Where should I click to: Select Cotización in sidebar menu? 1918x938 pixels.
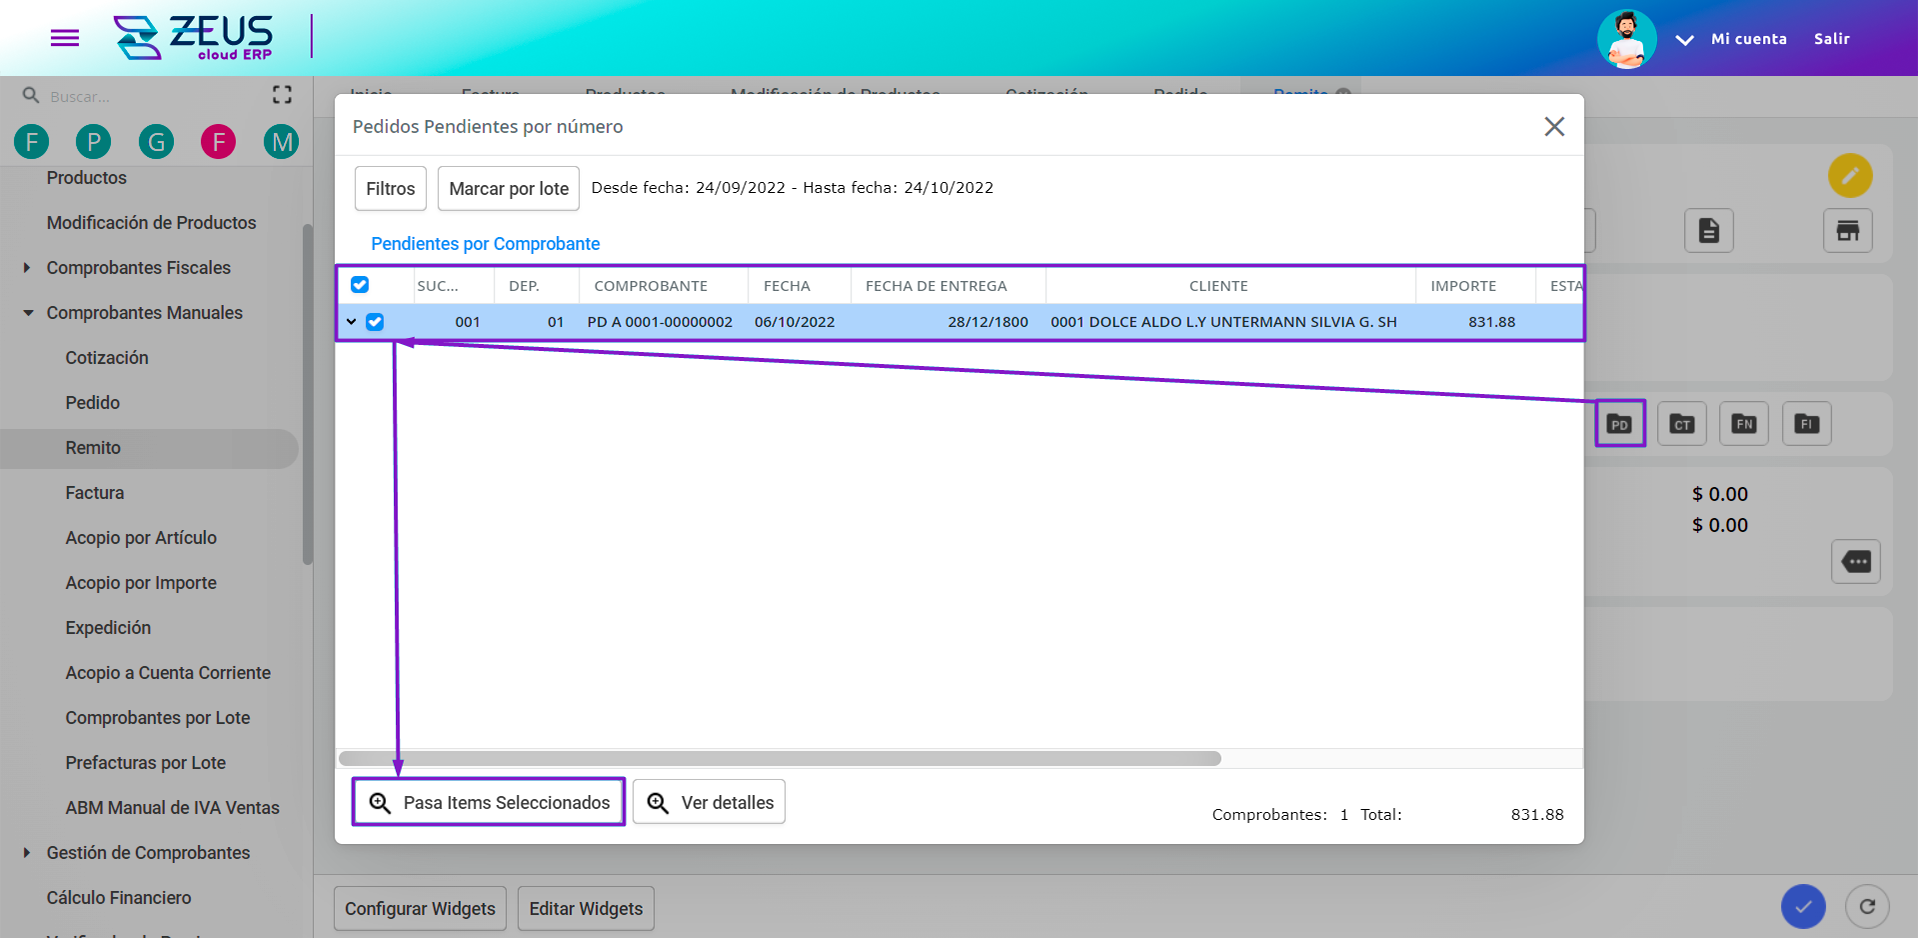(107, 358)
